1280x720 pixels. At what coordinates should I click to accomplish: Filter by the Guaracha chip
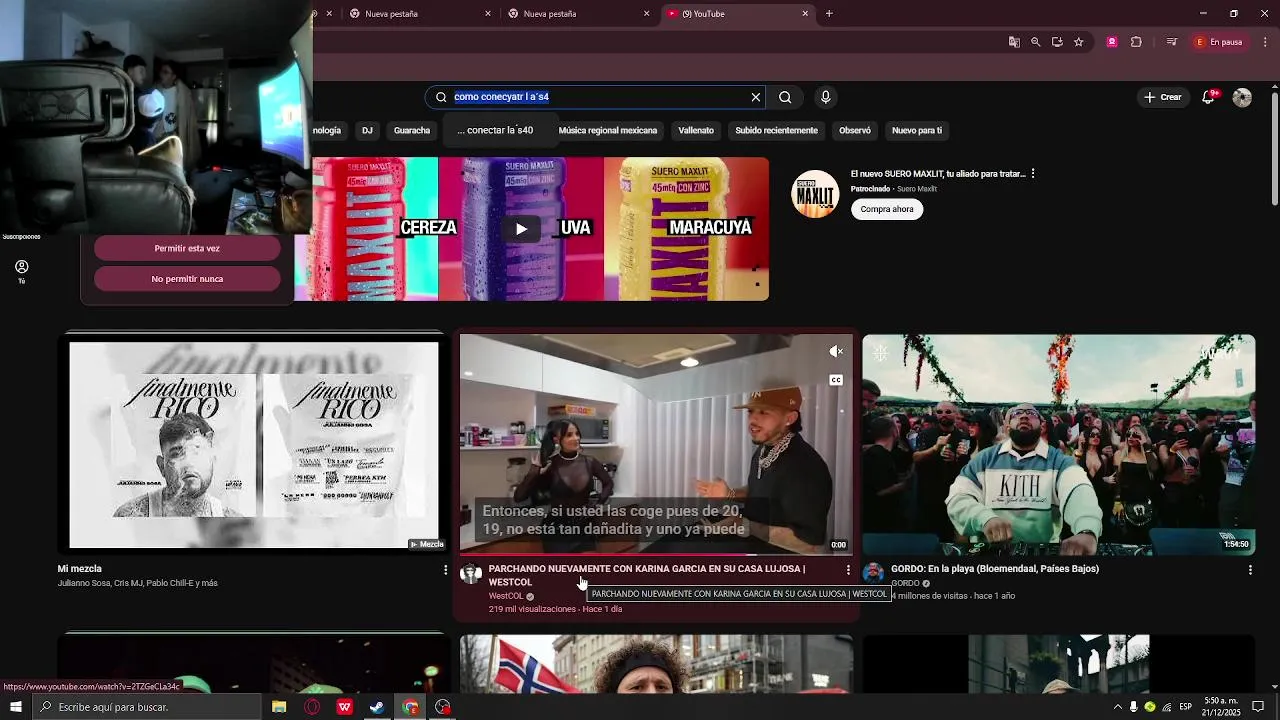click(412, 130)
